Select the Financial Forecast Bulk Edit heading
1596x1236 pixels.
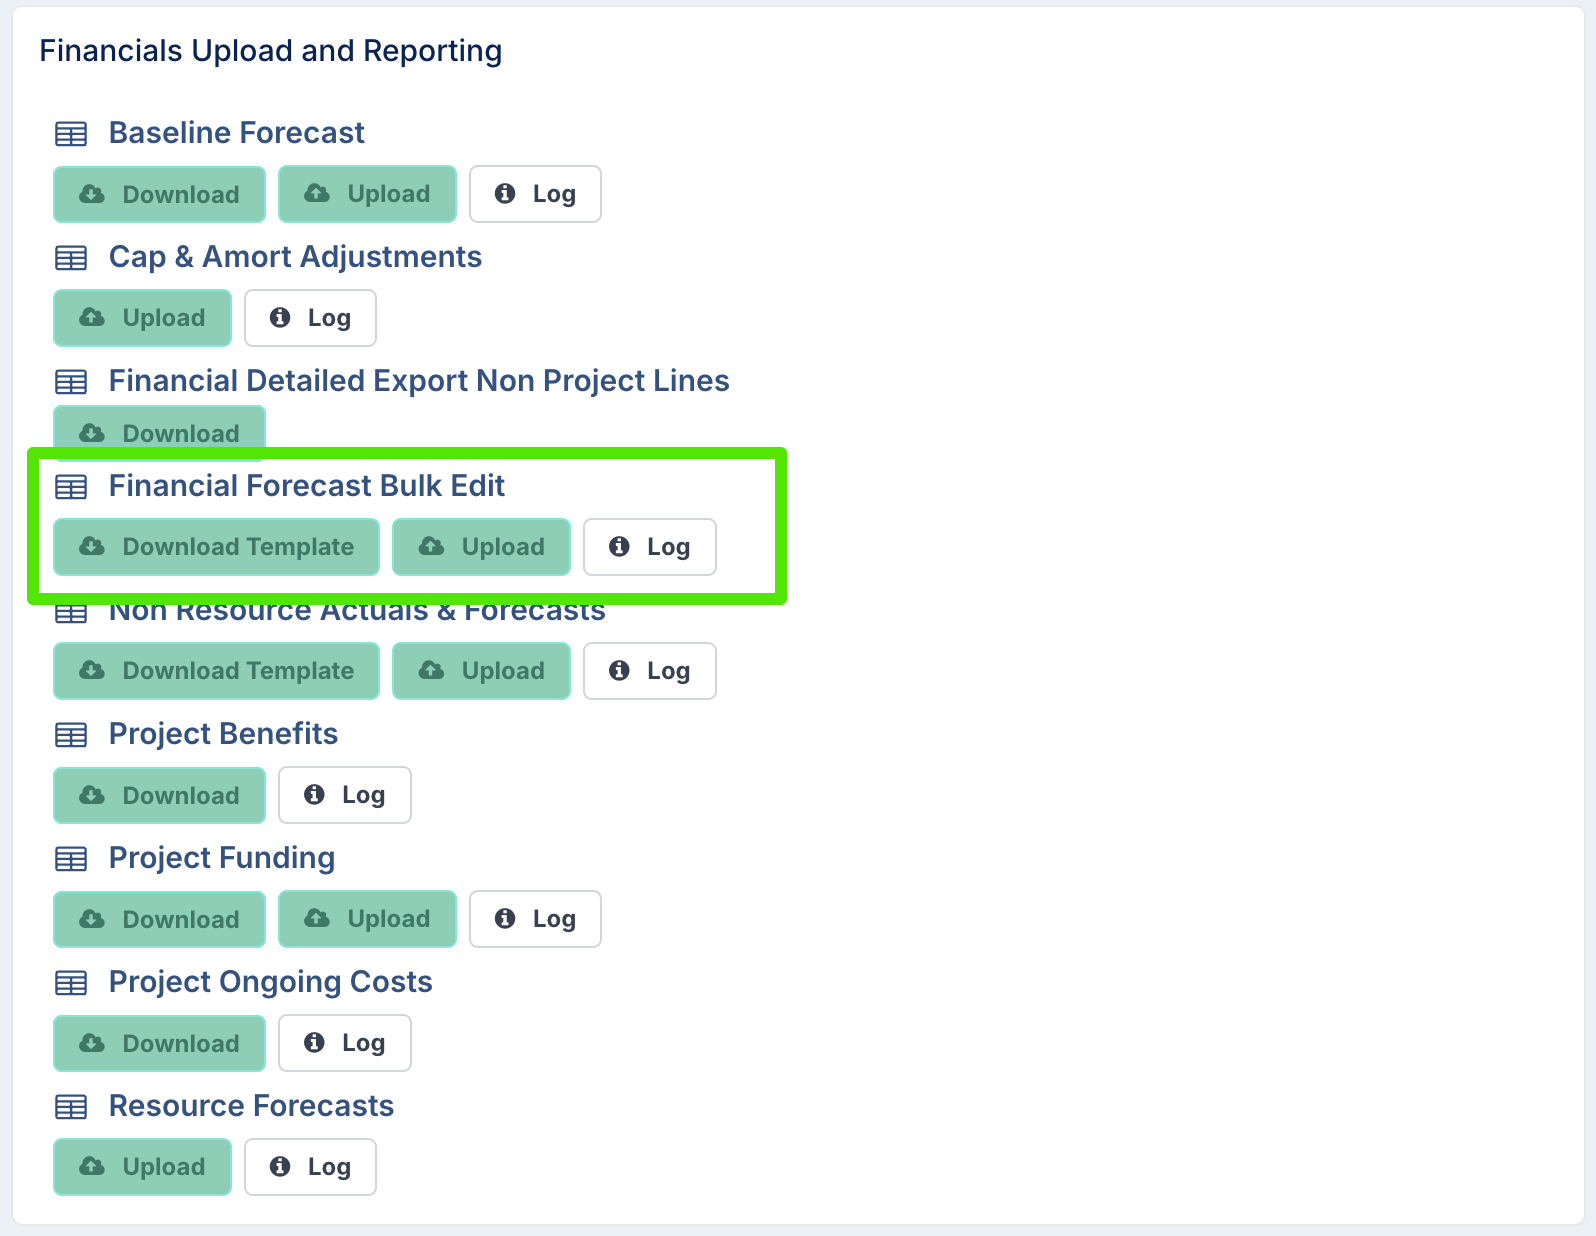point(306,486)
